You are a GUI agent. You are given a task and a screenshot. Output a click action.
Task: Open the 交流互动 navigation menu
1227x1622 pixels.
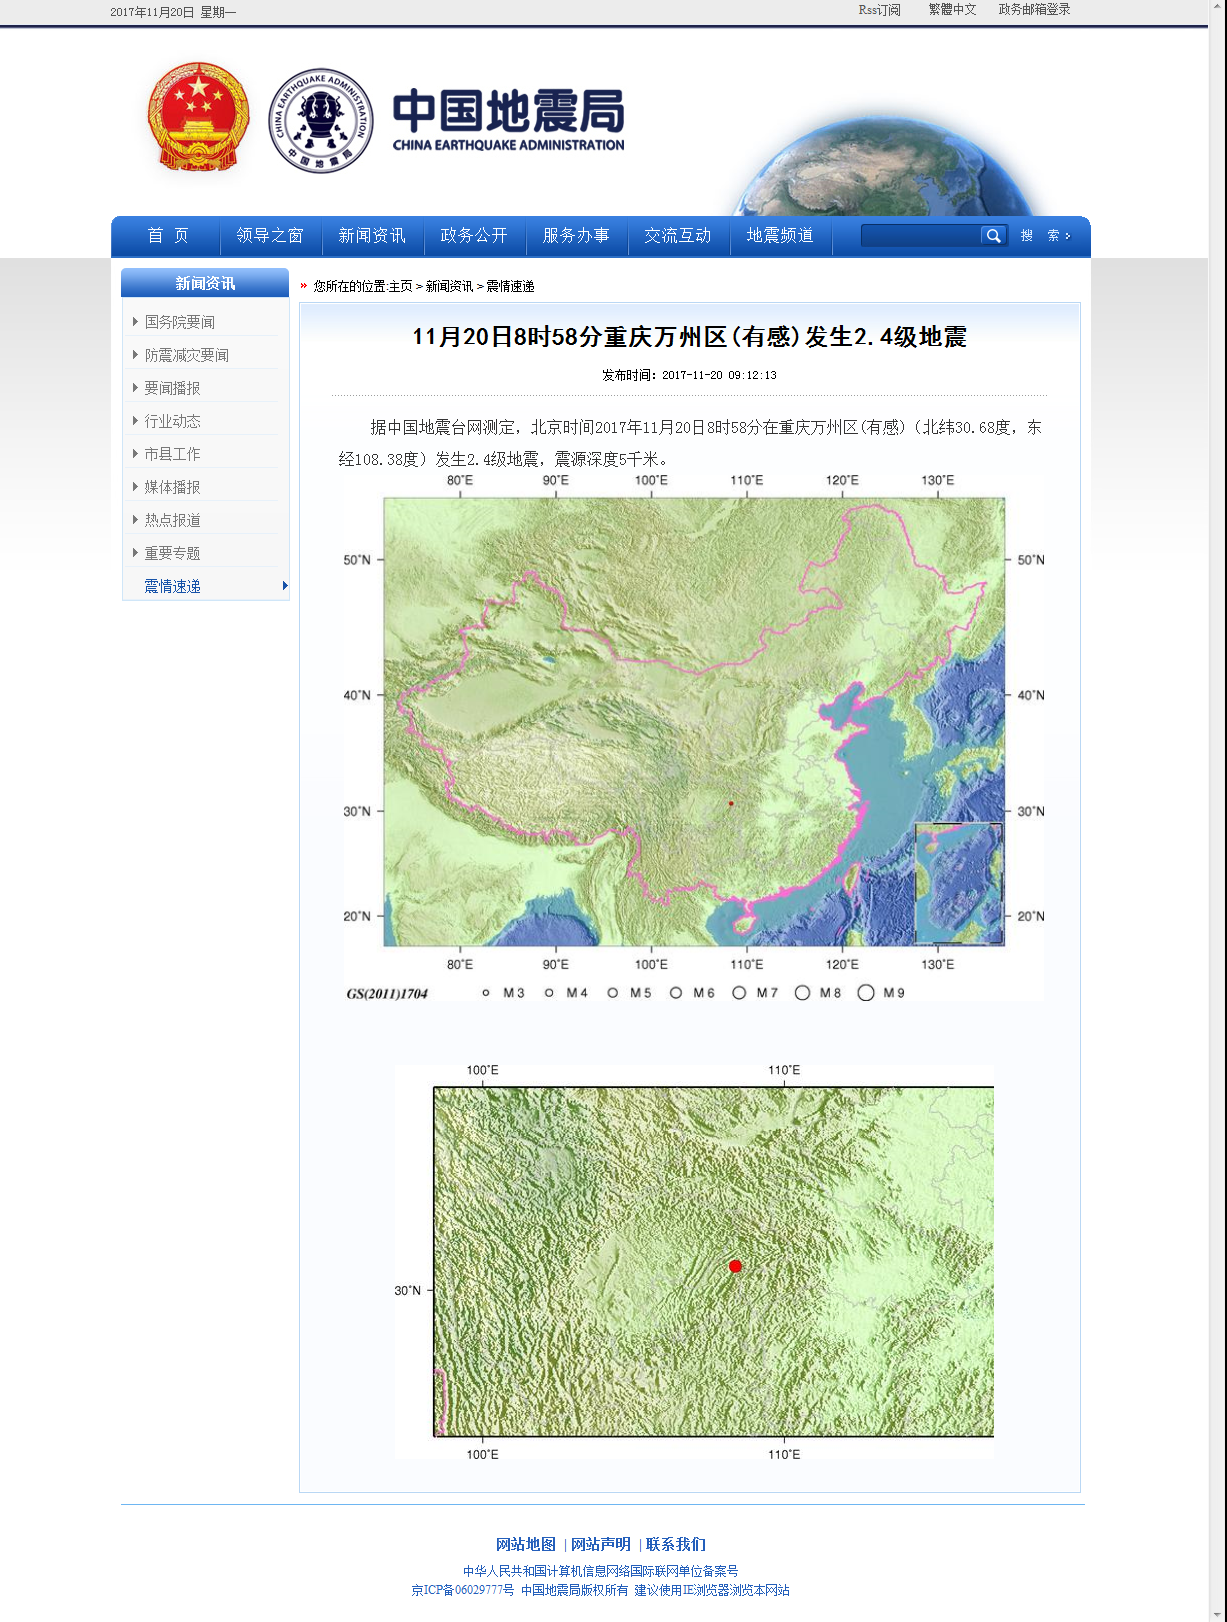pos(678,236)
